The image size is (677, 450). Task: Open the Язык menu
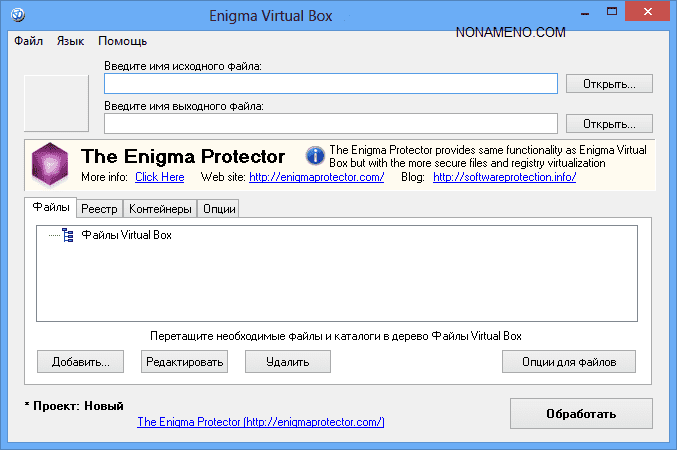(x=70, y=41)
